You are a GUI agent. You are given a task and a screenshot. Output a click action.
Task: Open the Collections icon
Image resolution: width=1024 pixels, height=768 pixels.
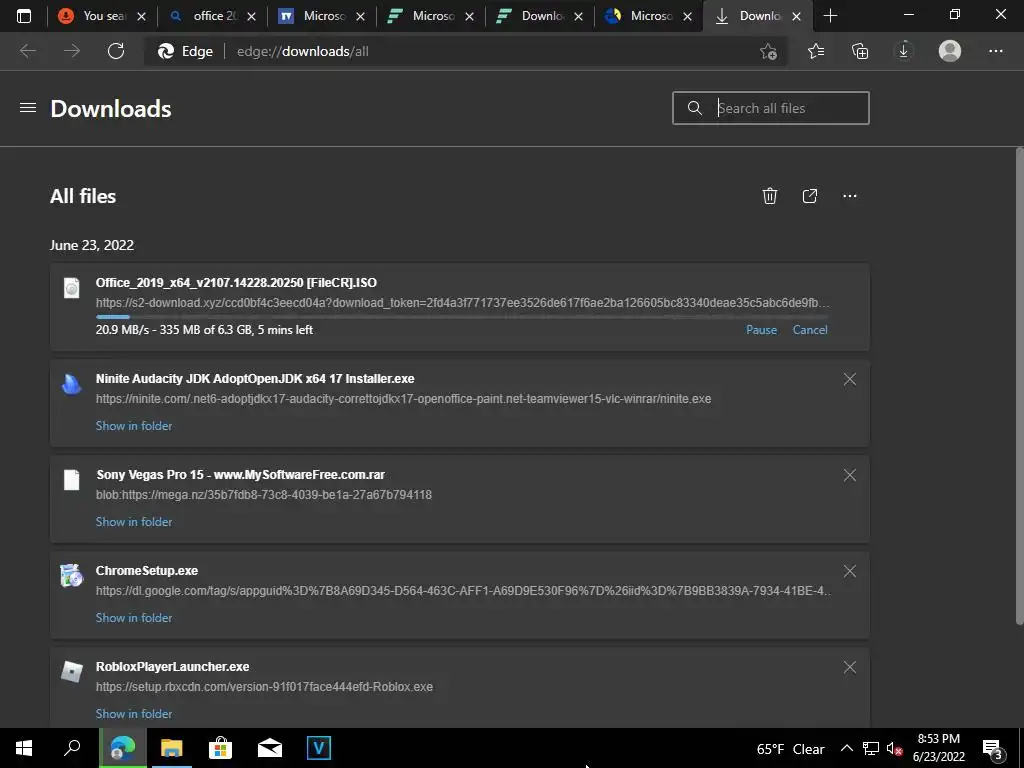click(860, 51)
